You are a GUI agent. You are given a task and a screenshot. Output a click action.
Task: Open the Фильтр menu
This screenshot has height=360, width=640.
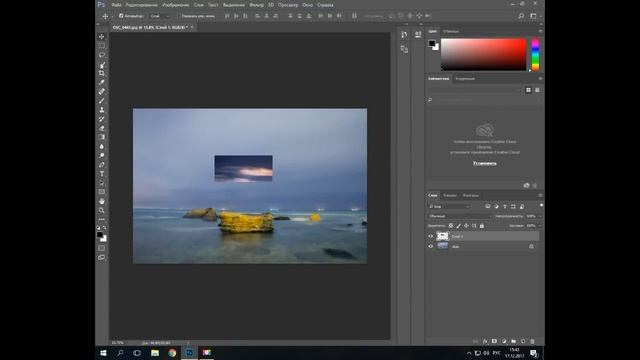(x=256, y=5)
